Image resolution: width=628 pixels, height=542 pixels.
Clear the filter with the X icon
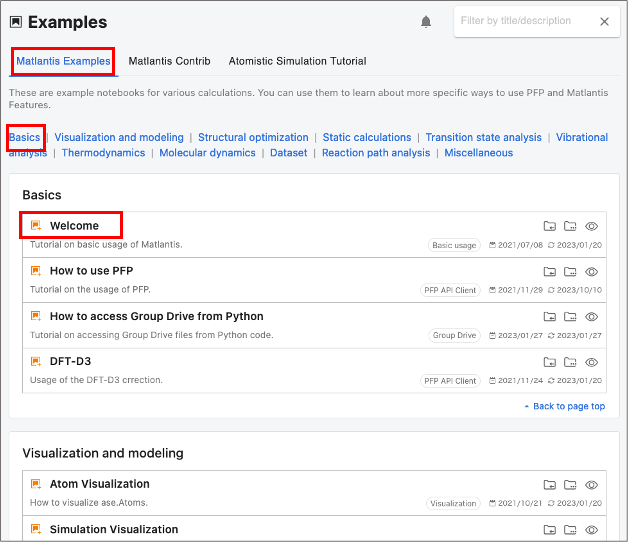point(604,21)
